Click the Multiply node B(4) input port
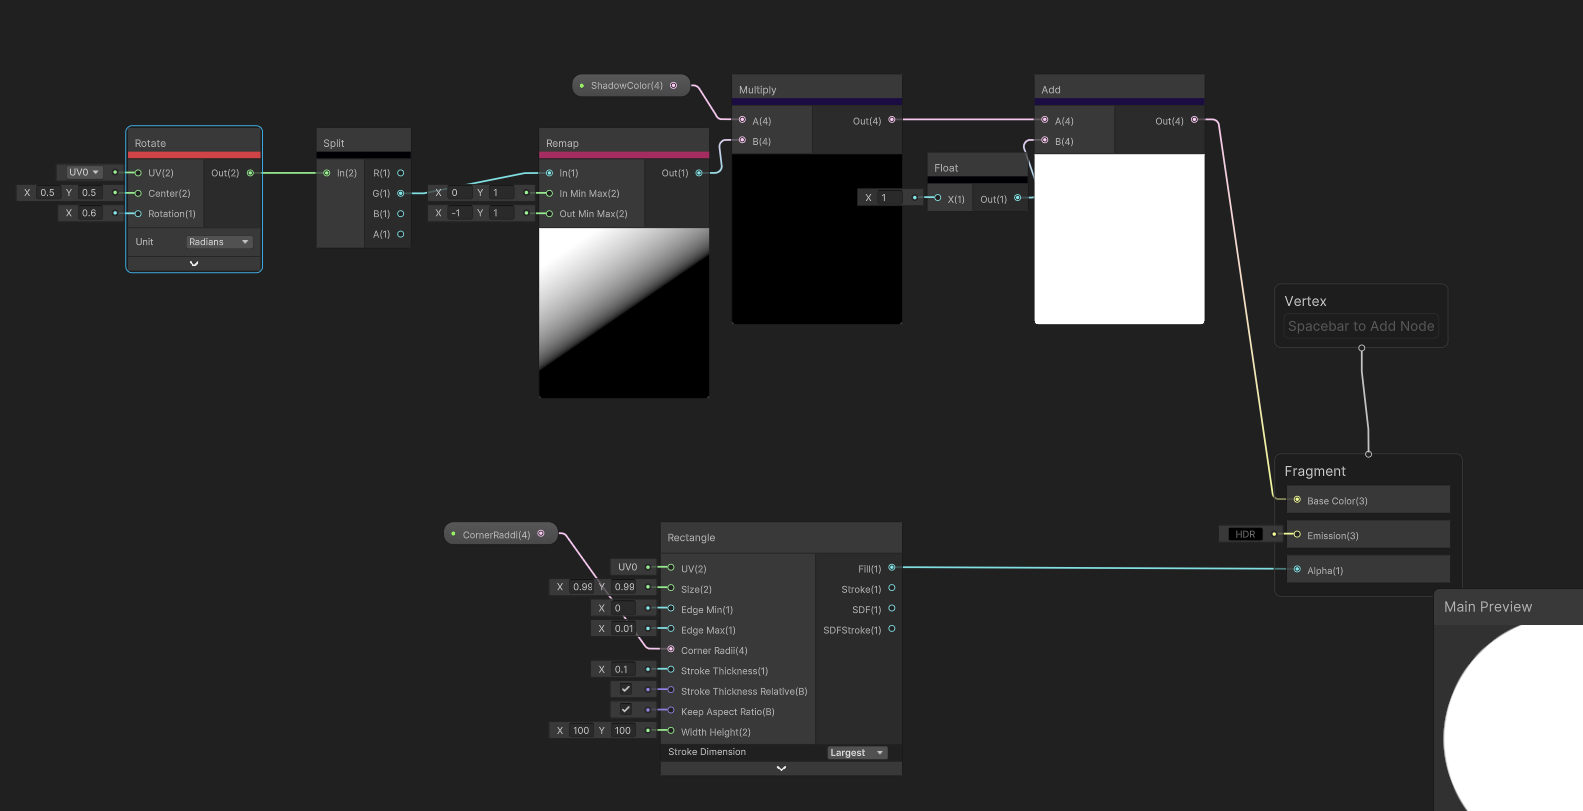The height and width of the screenshot is (811, 1583). click(742, 140)
